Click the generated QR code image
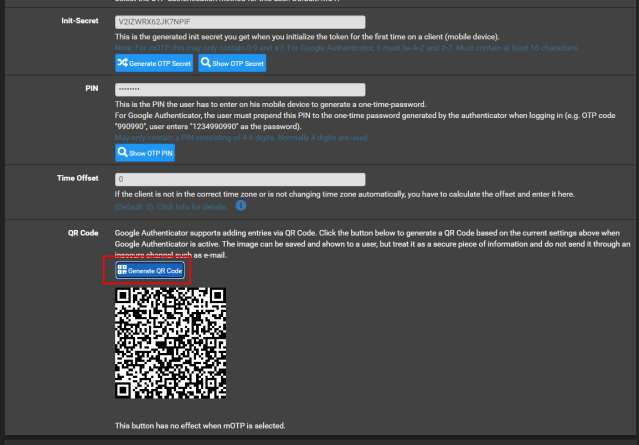This screenshot has width=639, height=445. (170, 343)
